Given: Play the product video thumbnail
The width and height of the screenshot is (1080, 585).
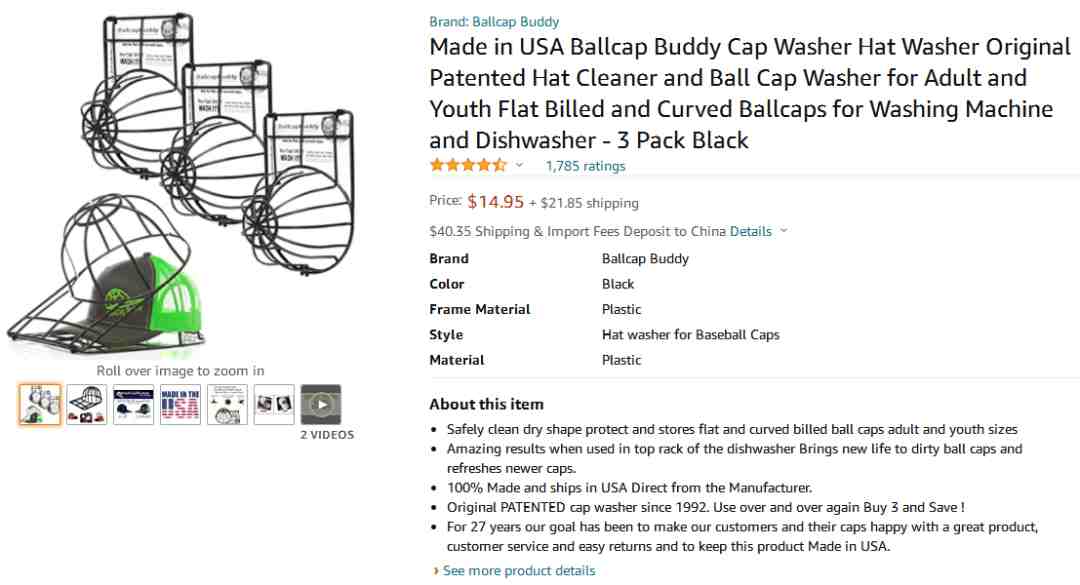Looking at the screenshot, I should click(x=321, y=404).
